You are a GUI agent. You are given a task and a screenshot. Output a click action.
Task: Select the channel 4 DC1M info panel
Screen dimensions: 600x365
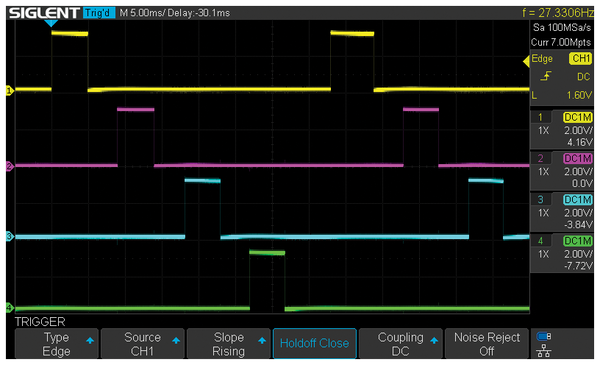tap(562, 253)
